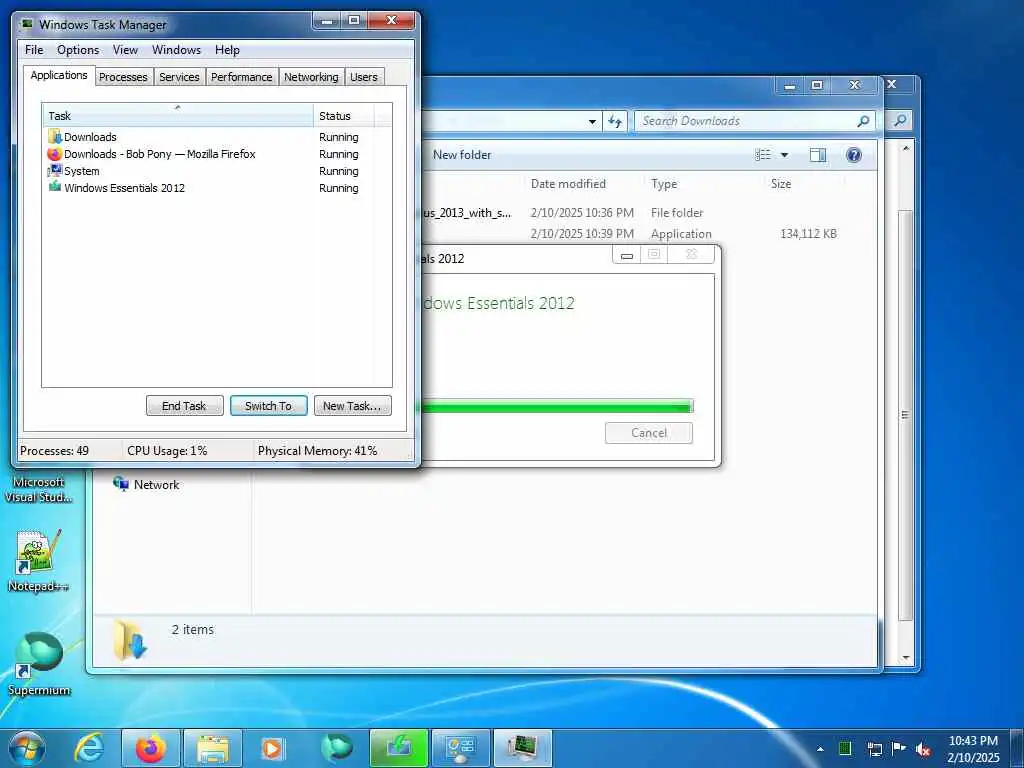Click the change view icon in Explorer
Screen dimensions: 1024x768
click(763, 155)
